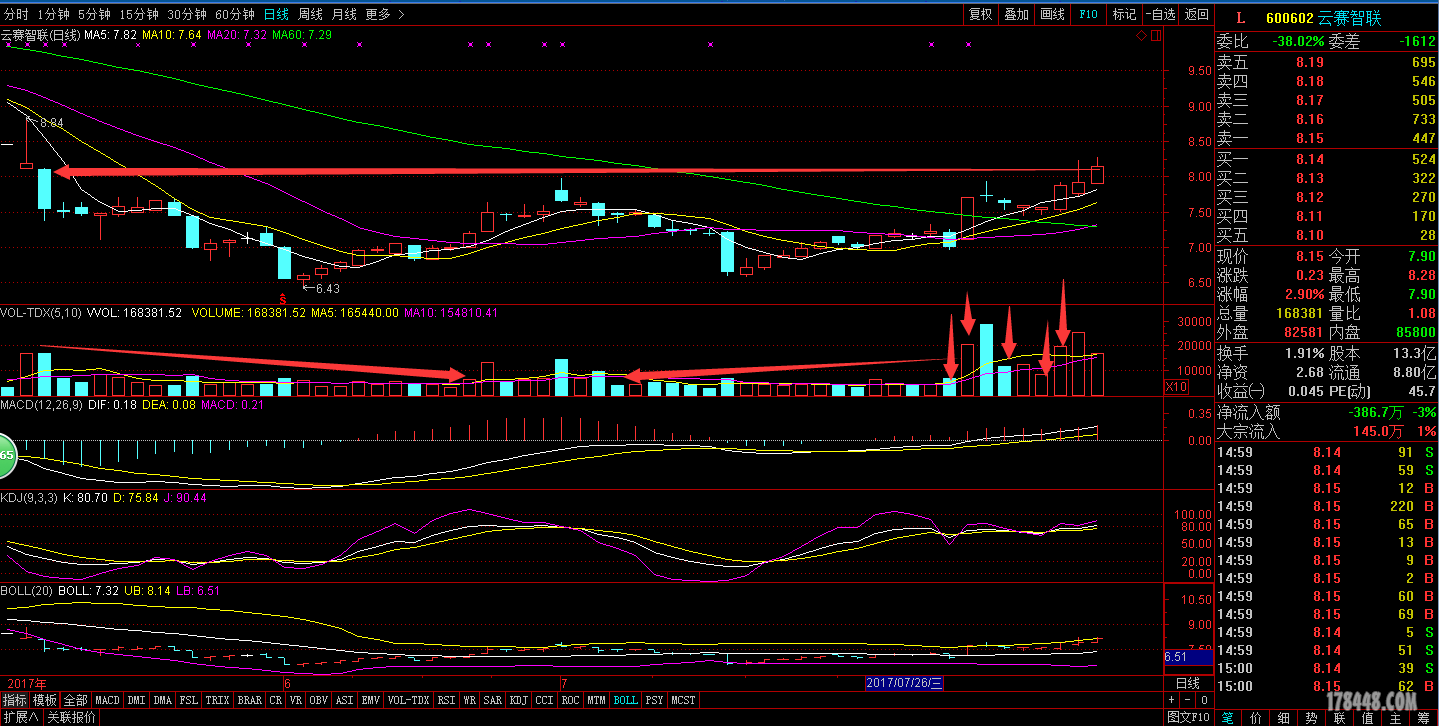The image size is (1439, 726).
Task: Select the KDJ indicator tab
Action: (519, 700)
